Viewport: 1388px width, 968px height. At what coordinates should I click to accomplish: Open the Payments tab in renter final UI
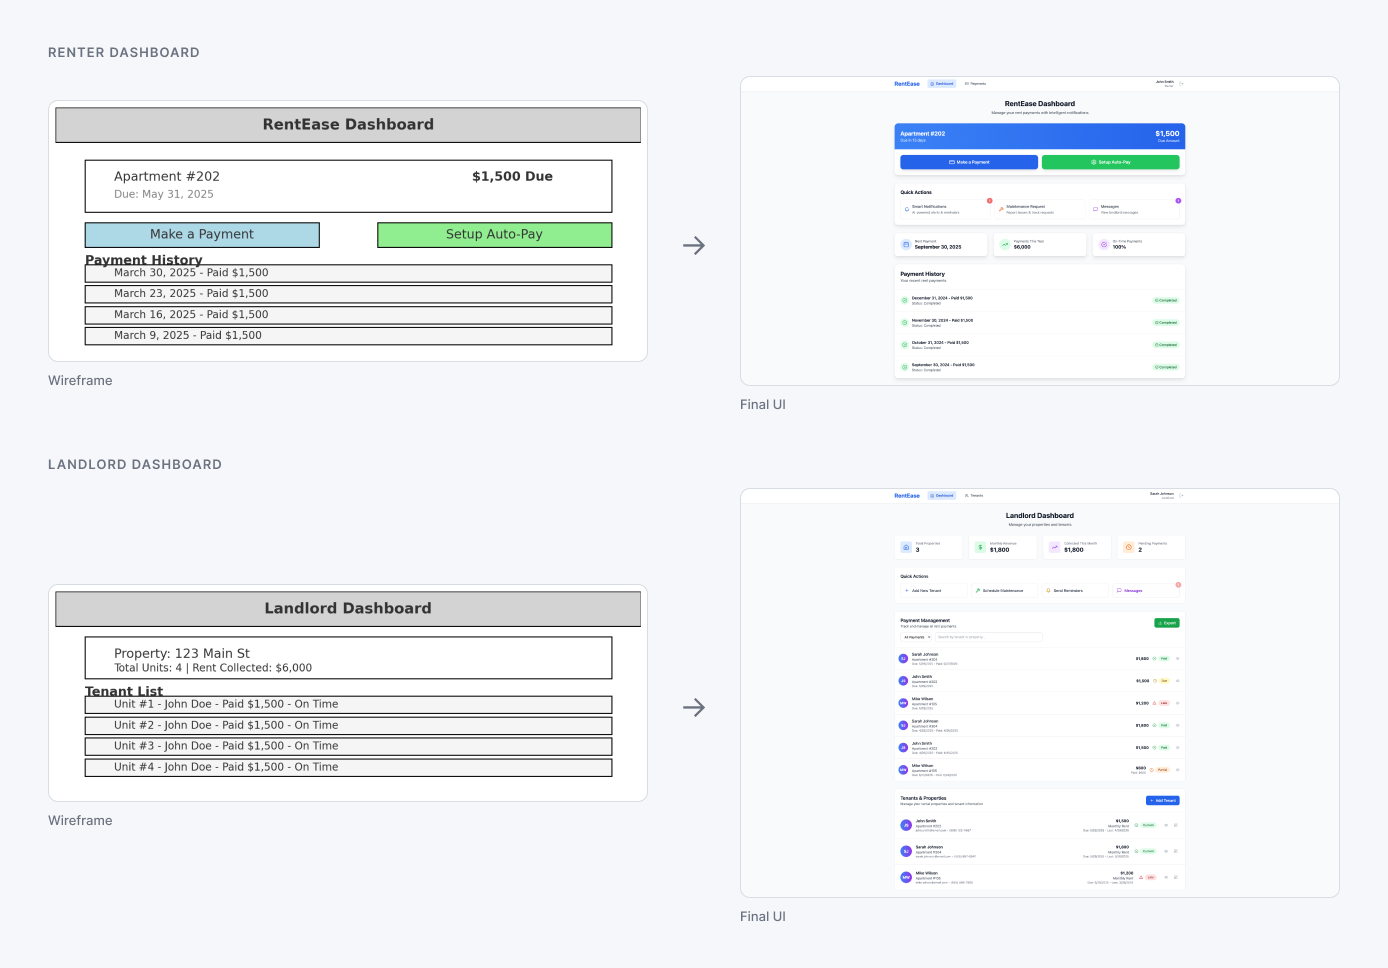coord(975,84)
